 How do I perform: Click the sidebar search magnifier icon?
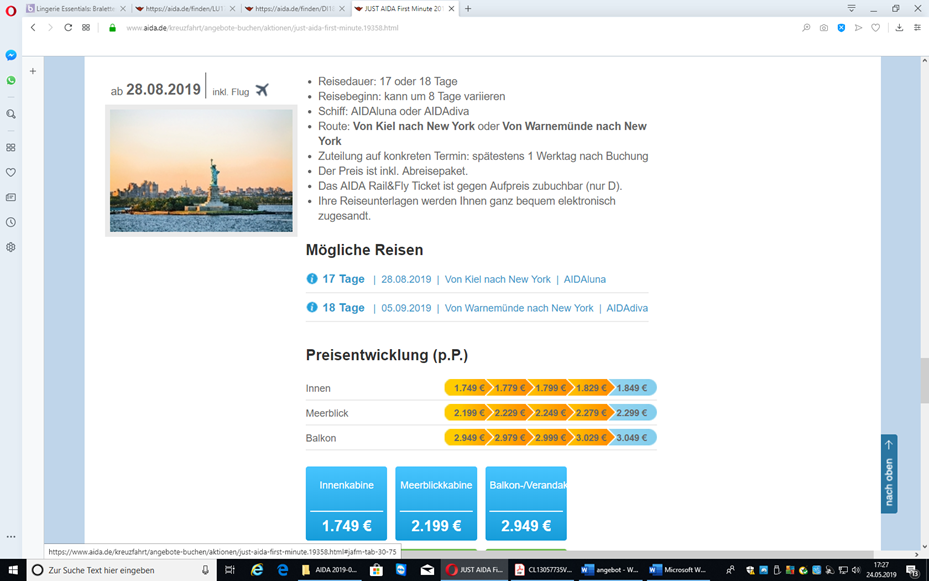point(11,114)
